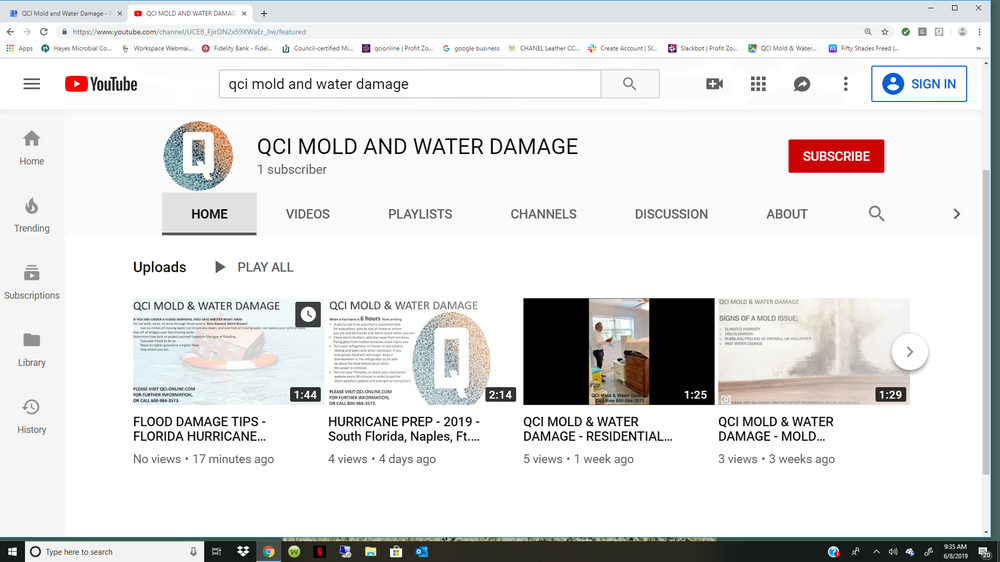Viewport: 1000px width, 562px height.
Task: Open google business bookmark
Action: pos(471,48)
